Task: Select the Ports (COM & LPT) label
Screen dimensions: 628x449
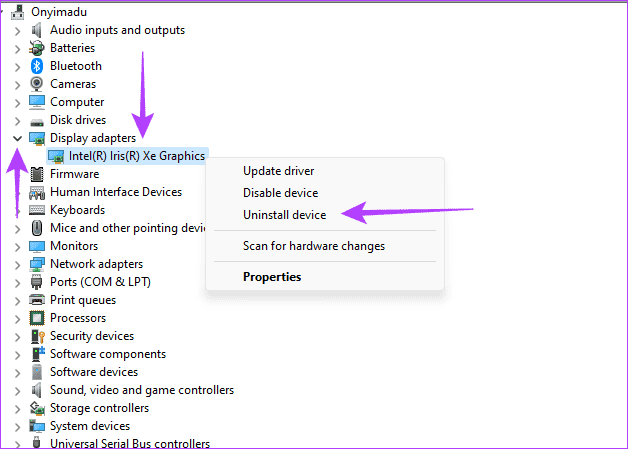Action: (100, 282)
